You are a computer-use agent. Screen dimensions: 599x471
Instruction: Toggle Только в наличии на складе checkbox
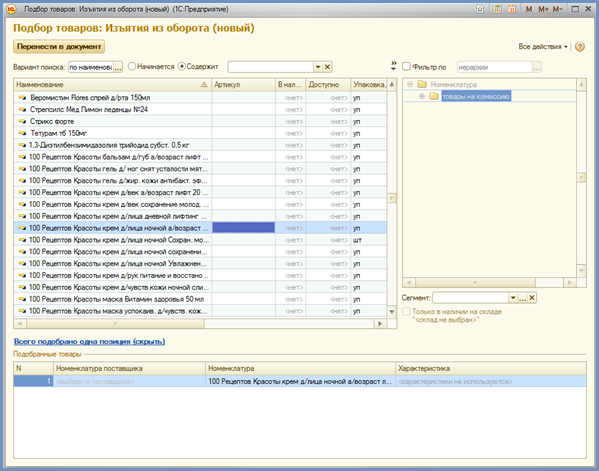406,311
